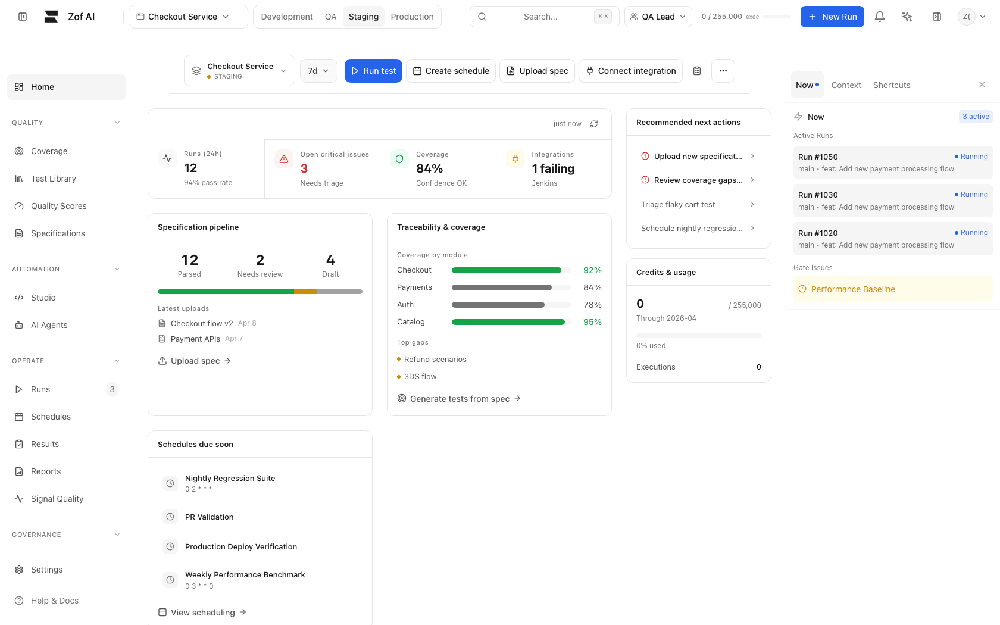The image size is (1000, 625).
Task: Click the coverage circle icon
Action: pyautogui.click(x=399, y=159)
